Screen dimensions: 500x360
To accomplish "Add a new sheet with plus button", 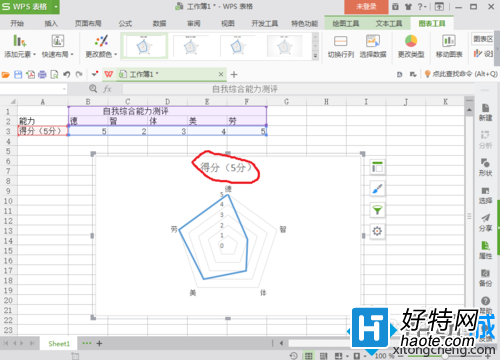I will pyautogui.click(x=99, y=343).
